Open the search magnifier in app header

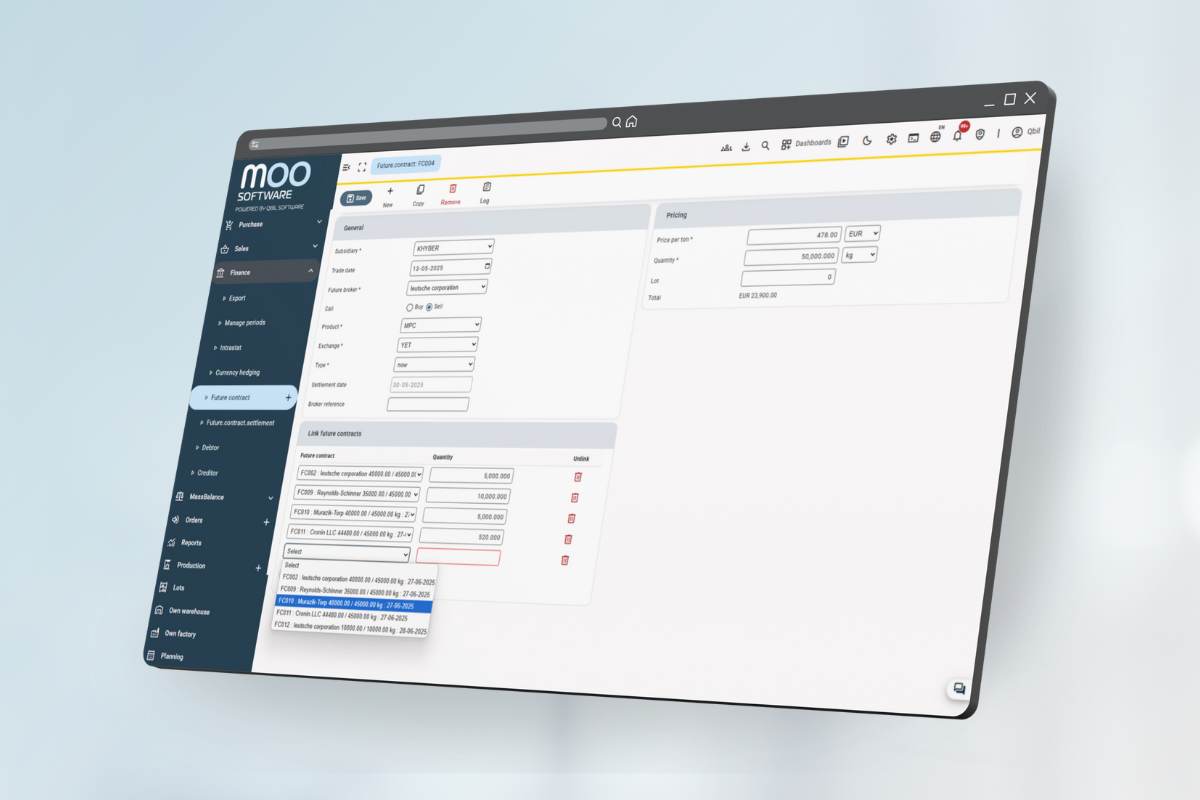click(x=766, y=145)
